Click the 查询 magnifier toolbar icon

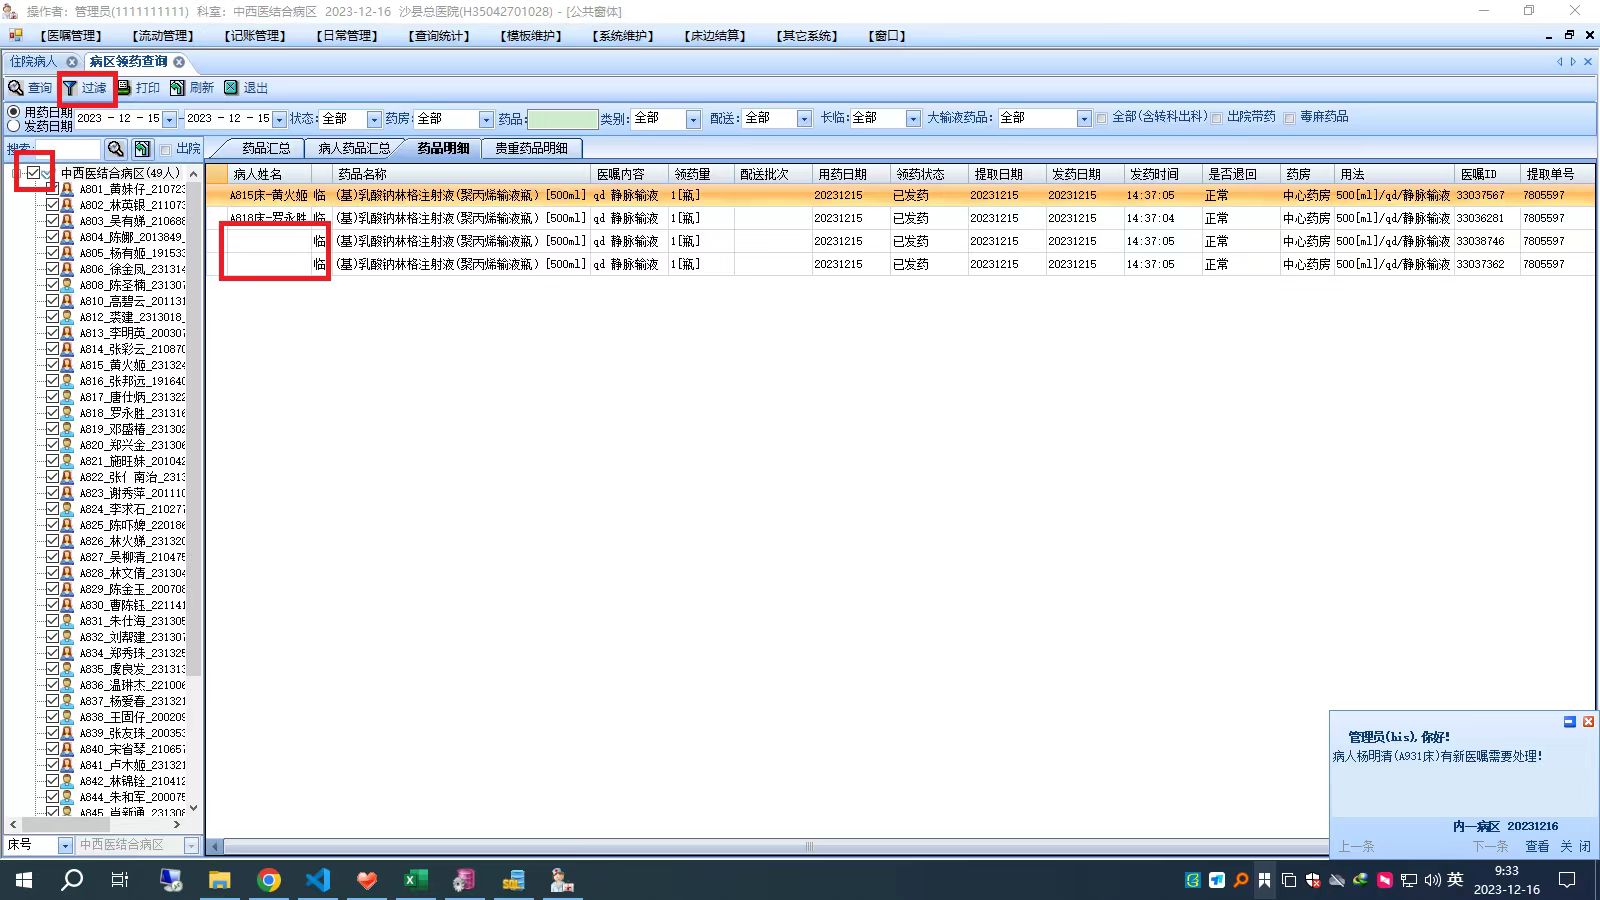[x=16, y=88]
